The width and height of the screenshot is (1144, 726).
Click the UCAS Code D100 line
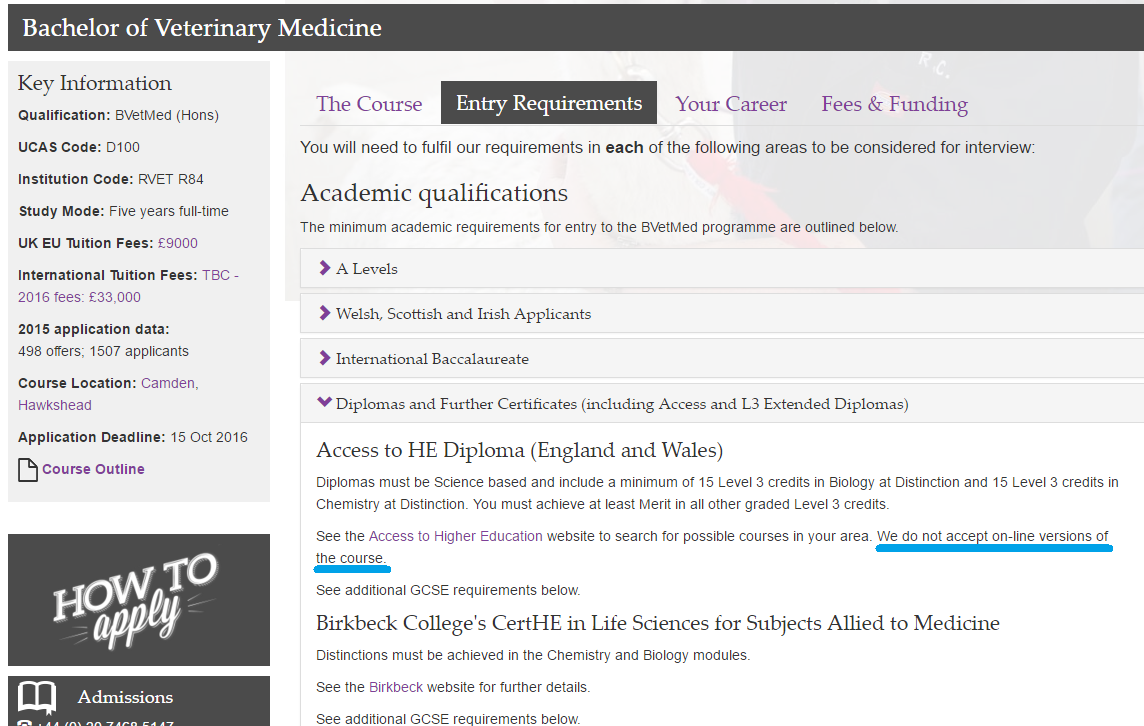point(79,147)
